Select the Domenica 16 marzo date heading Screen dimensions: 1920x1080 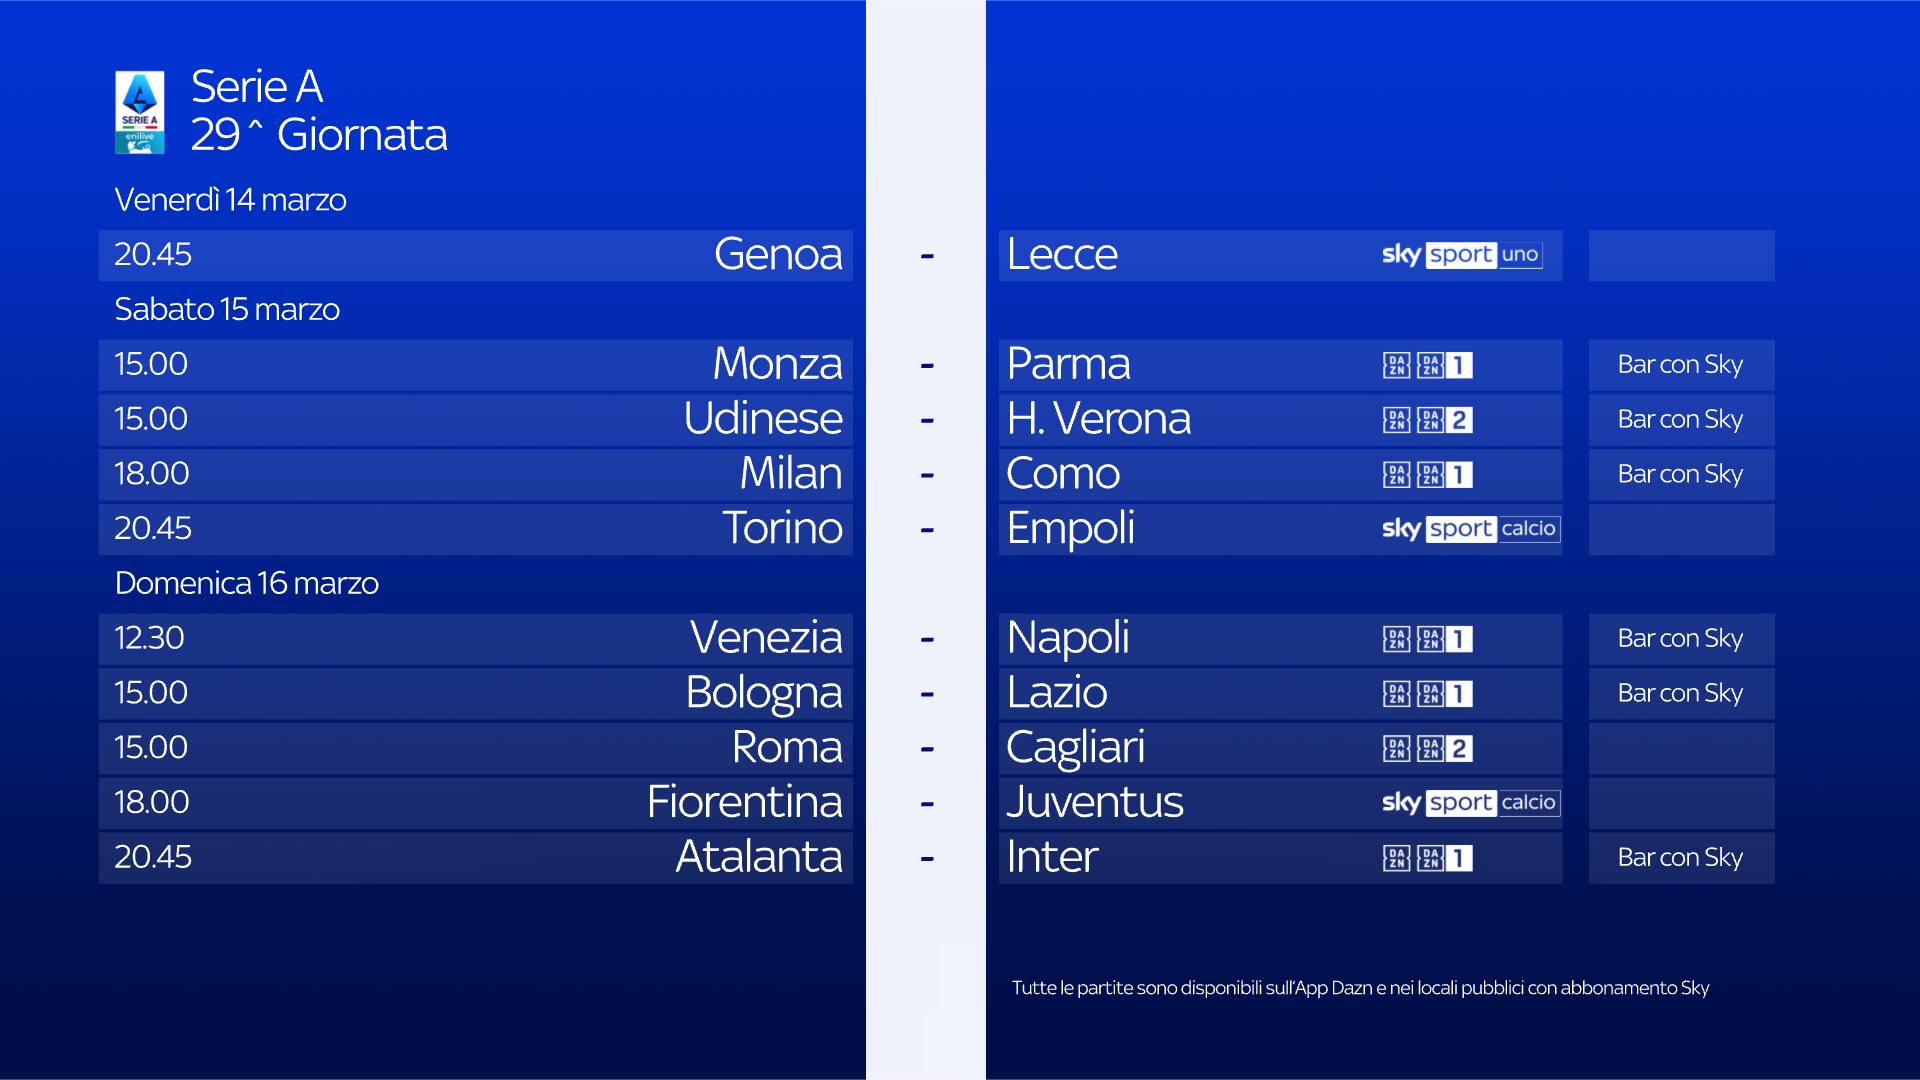(x=246, y=583)
